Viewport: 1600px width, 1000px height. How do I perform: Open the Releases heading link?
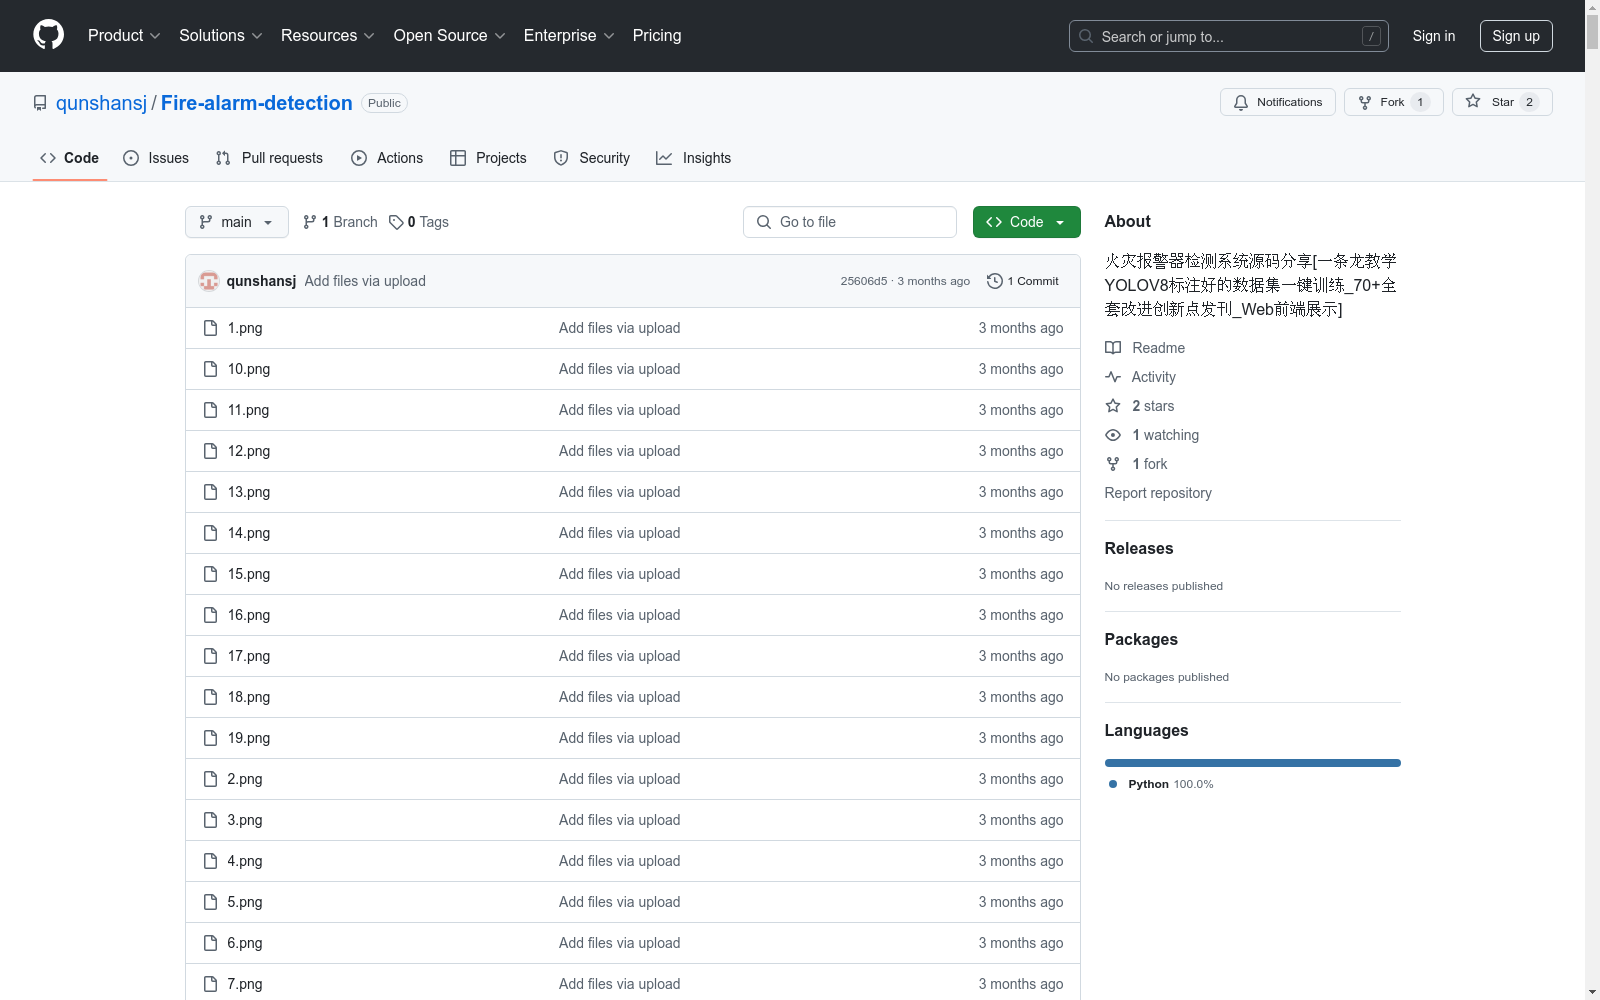[x=1139, y=548]
